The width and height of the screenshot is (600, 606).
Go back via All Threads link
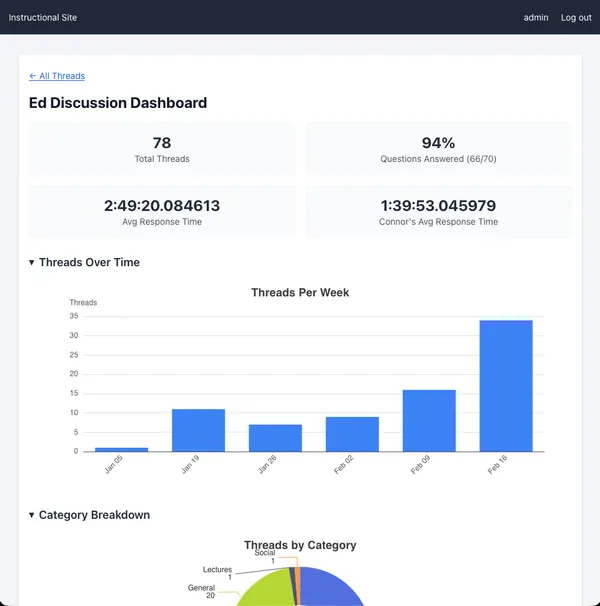[x=57, y=76]
